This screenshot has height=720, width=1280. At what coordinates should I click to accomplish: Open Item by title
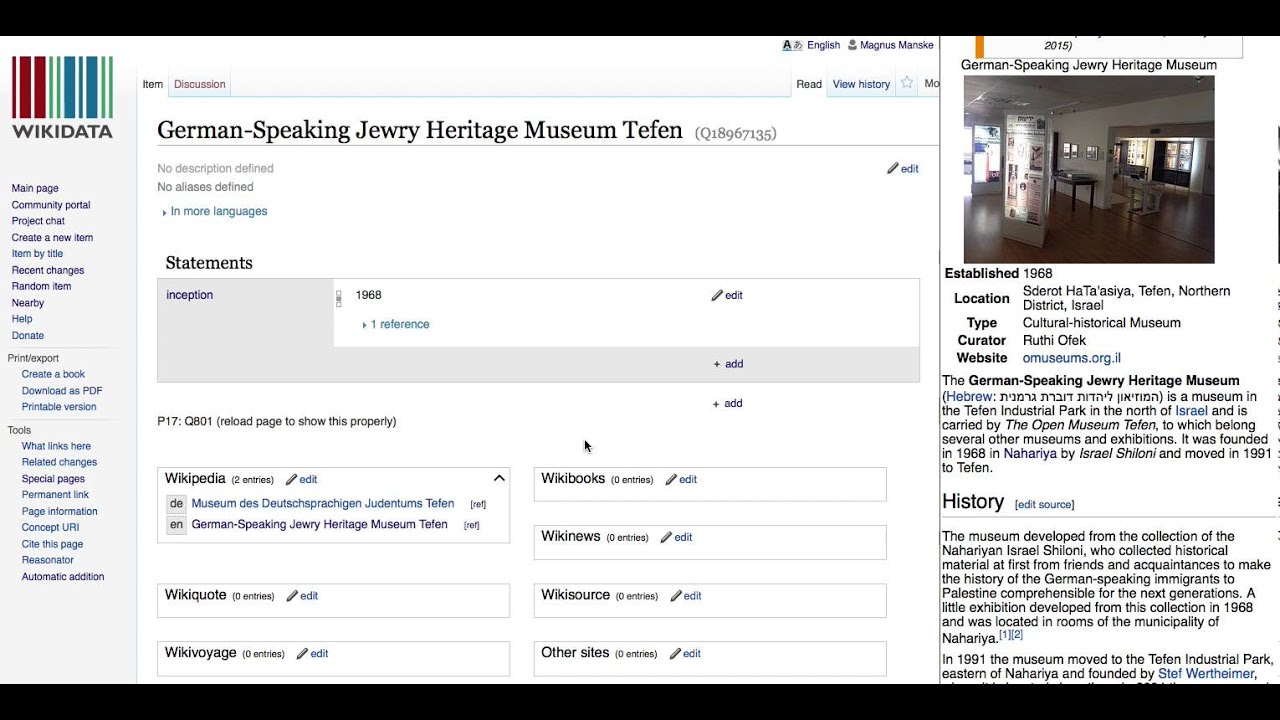(37, 254)
